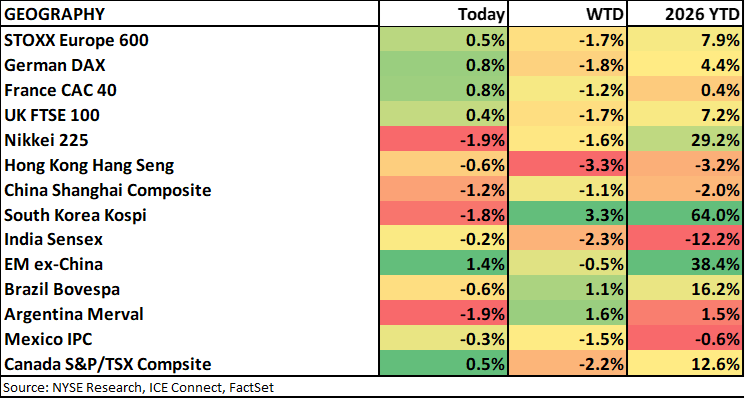Select France CAC 40 YTD cell 0.4%
Image resolution: width=745 pixels, height=399 pixels.
click(684, 90)
